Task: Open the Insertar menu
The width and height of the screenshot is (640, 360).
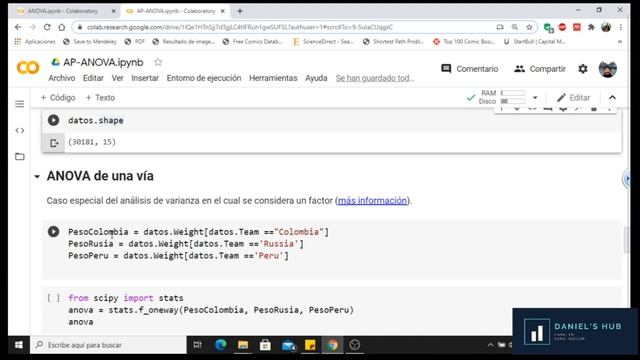Action: 145,78
